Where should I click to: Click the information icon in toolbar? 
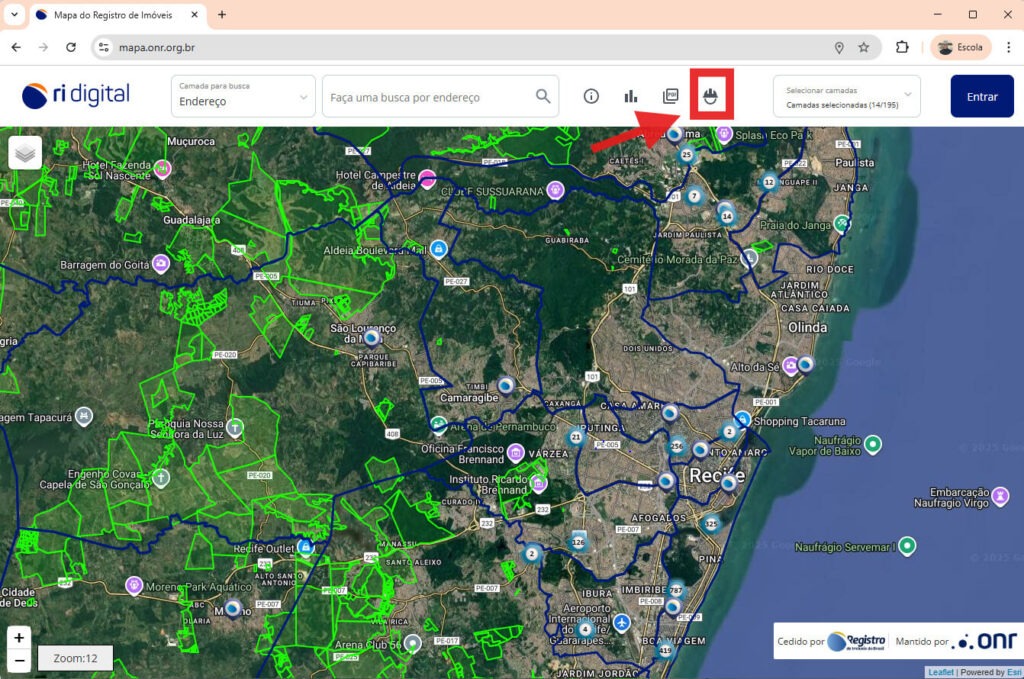591,97
